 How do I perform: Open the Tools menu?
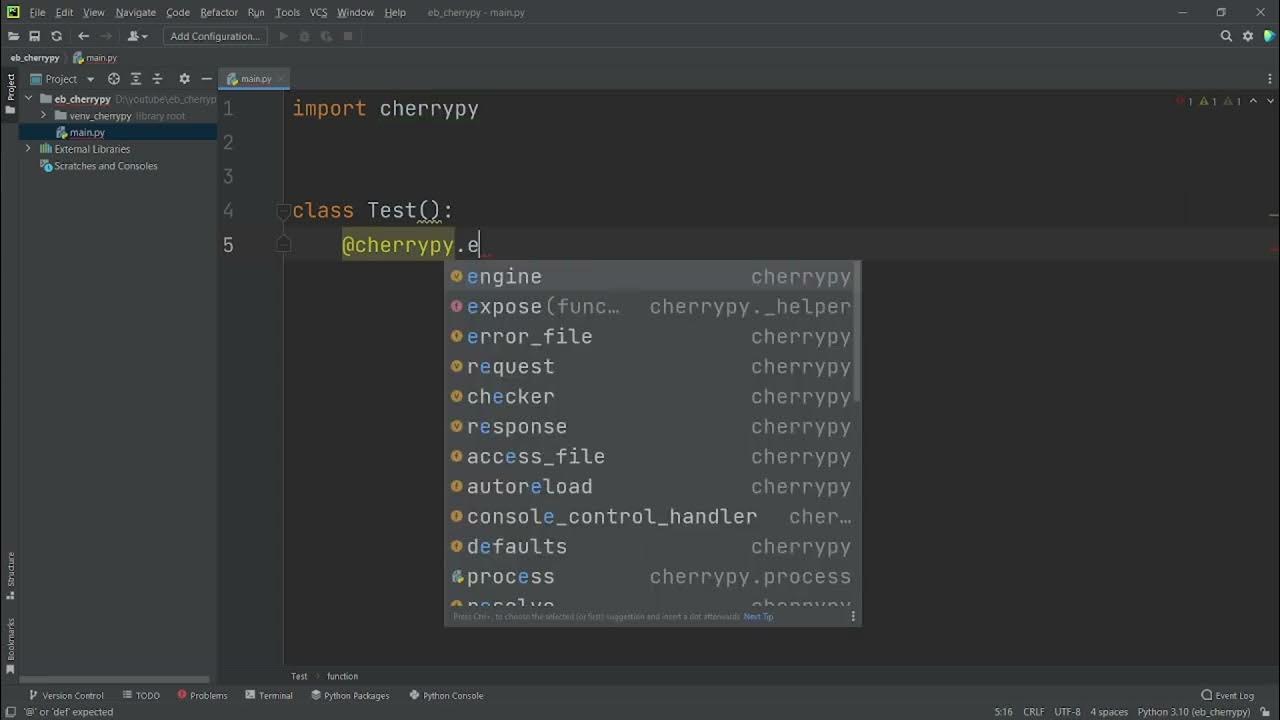point(288,12)
